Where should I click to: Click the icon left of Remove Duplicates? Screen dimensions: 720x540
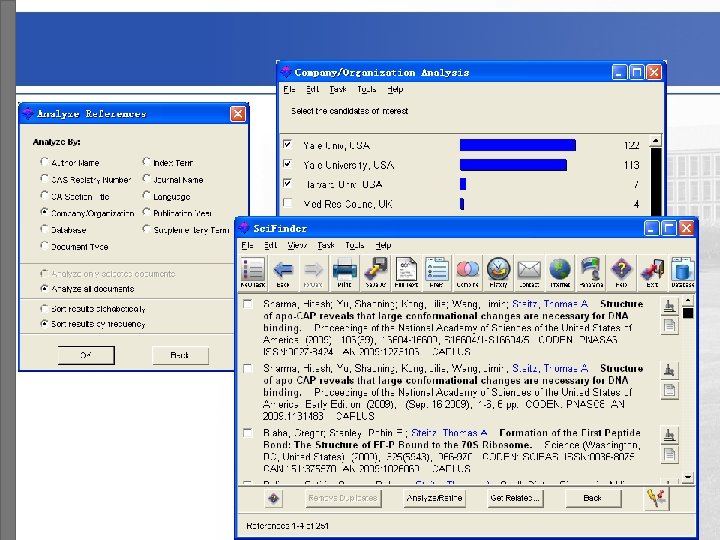tap(274, 498)
